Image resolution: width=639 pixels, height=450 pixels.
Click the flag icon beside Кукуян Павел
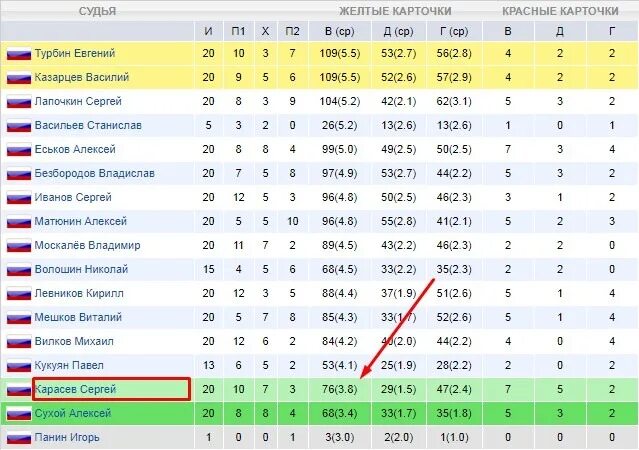click(18, 365)
